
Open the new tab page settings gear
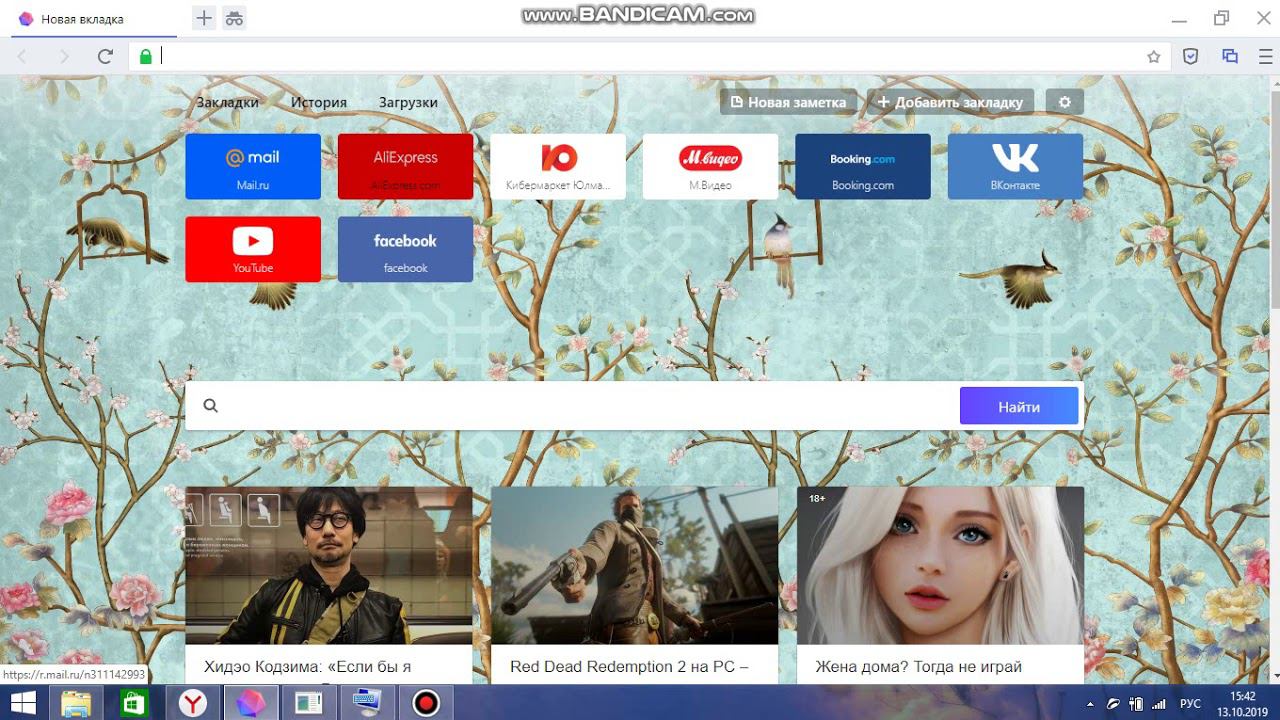(1064, 102)
